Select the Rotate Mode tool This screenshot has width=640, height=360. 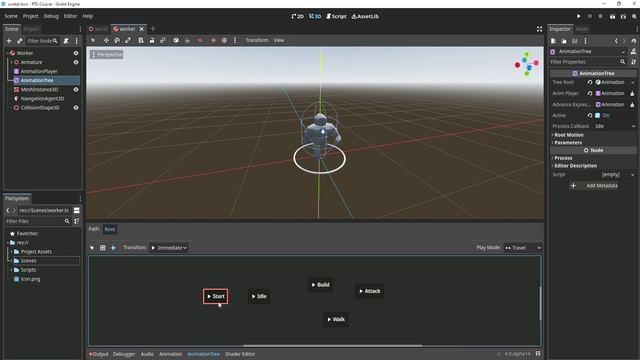point(117,40)
